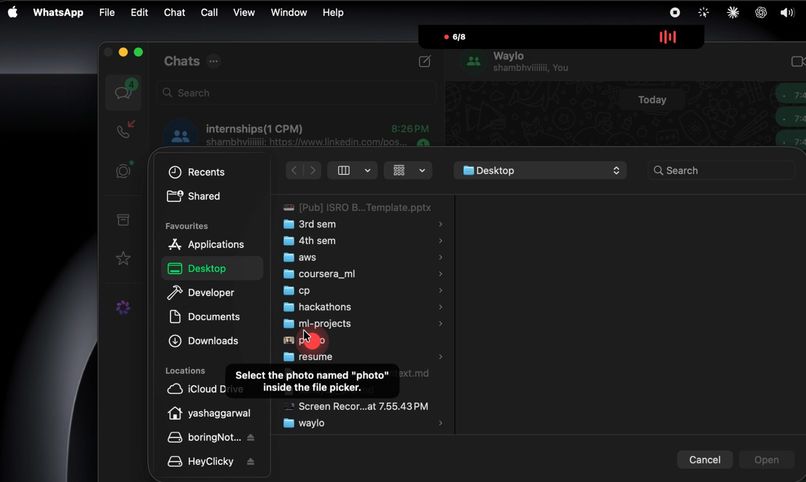Open the grouping options dropdown chevron

422,171
